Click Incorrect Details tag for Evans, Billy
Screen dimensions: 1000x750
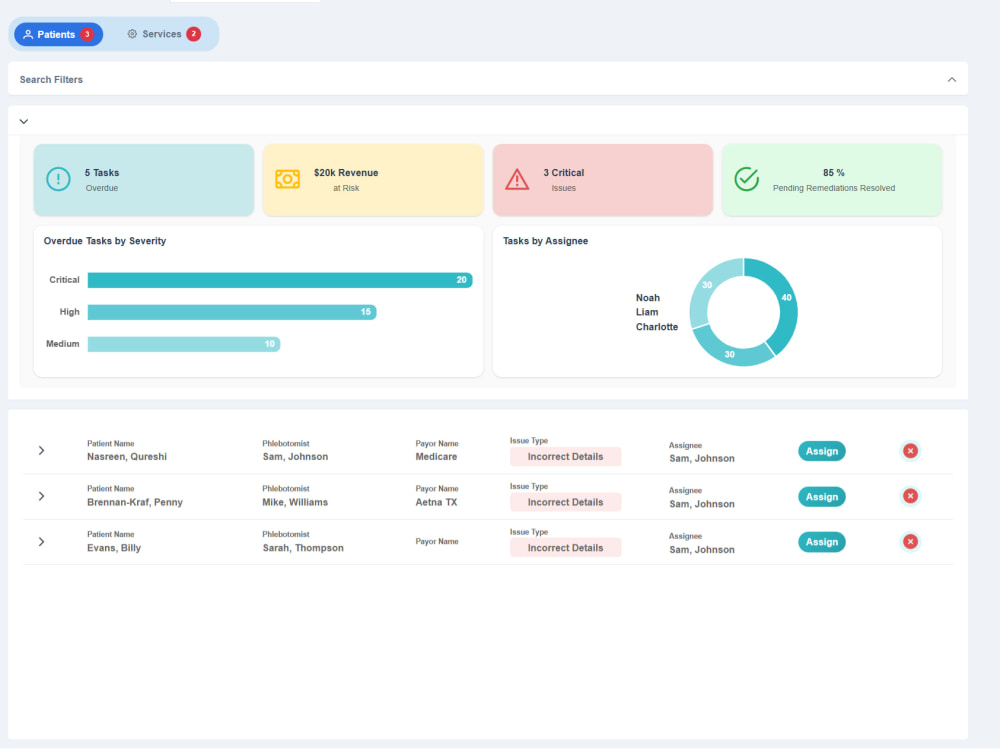(x=565, y=548)
